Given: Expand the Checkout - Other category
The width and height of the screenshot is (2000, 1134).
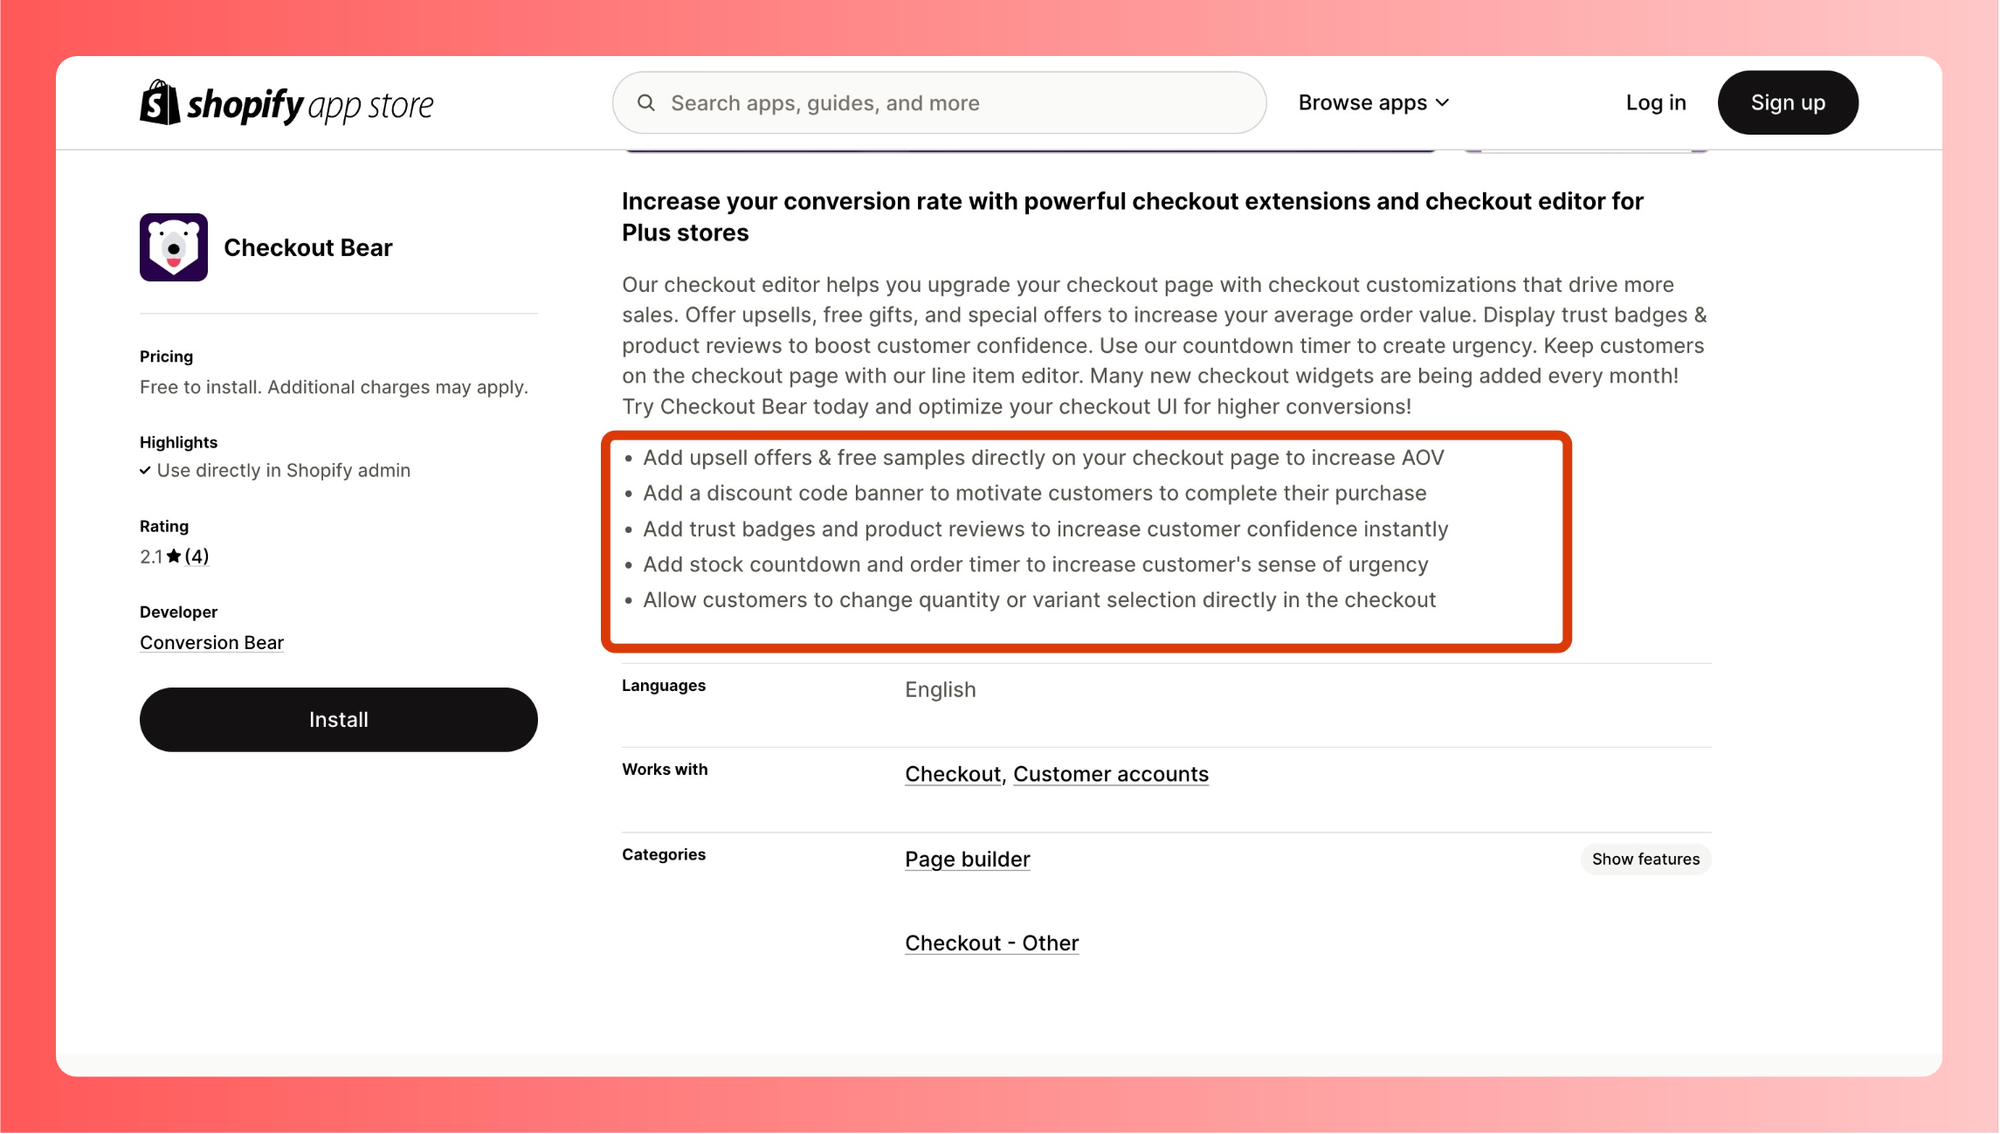Looking at the screenshot, I should point(992,943).
